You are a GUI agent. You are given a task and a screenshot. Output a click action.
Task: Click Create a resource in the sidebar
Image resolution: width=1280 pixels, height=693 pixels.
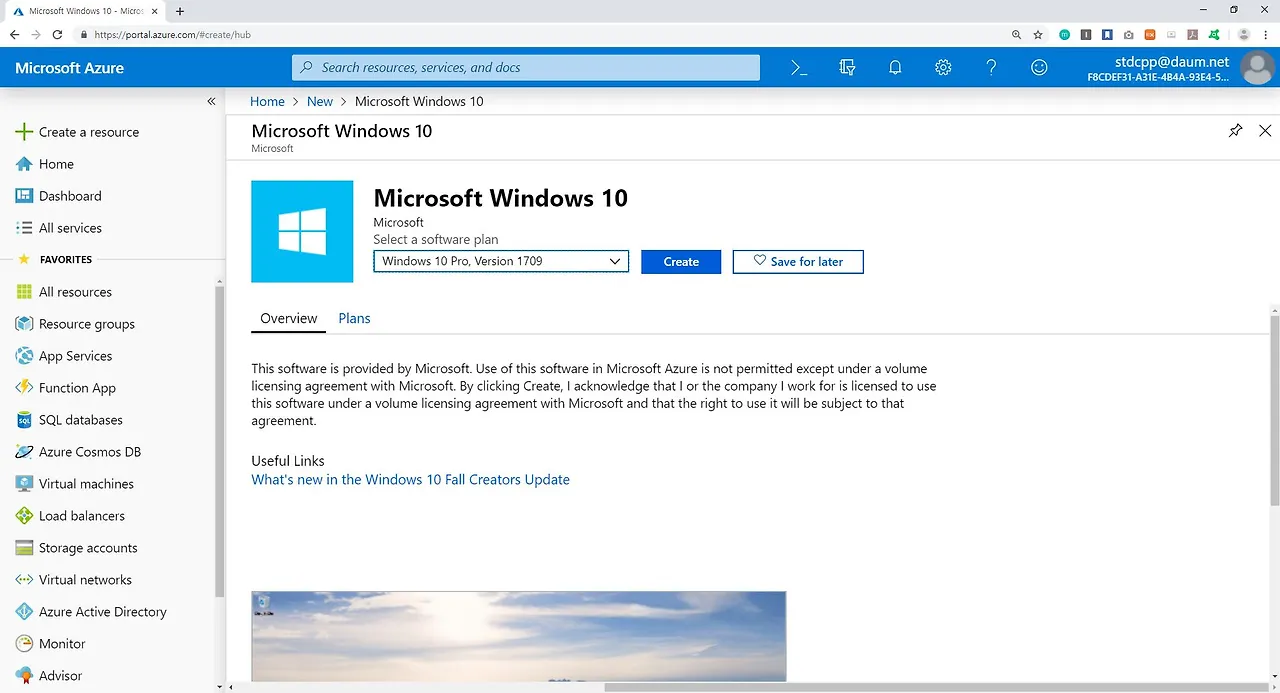[x=77, y=132]
